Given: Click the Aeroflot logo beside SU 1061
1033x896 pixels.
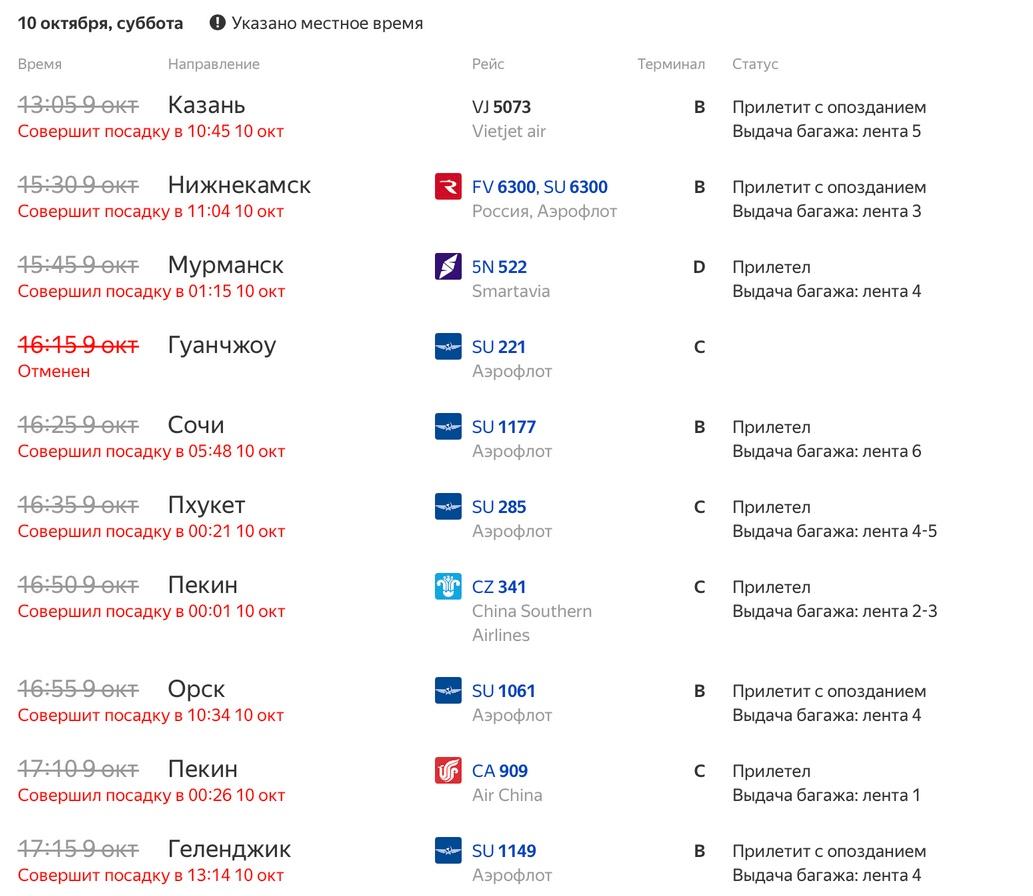Looking at the screenshot, I should 448,690.
